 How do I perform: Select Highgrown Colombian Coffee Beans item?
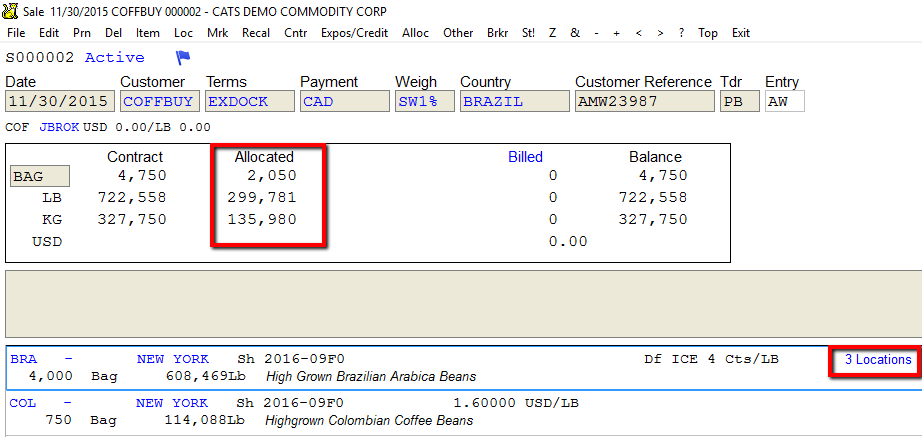pyautogui.click(x=369, y=421)
